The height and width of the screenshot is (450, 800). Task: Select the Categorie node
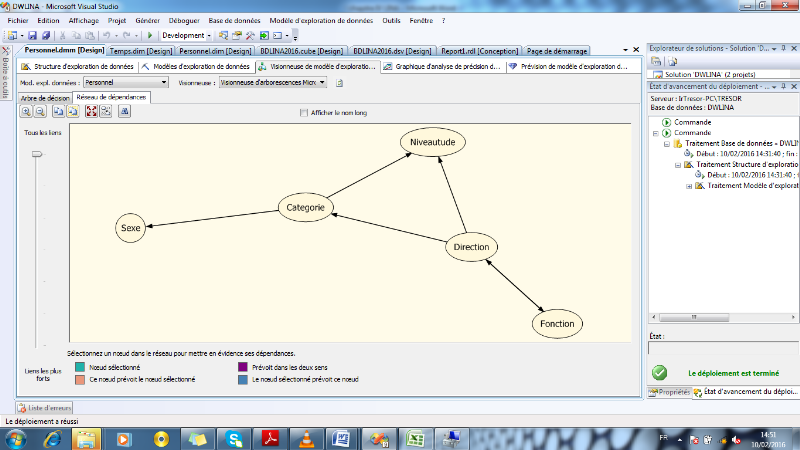click(x=306, y=207)
